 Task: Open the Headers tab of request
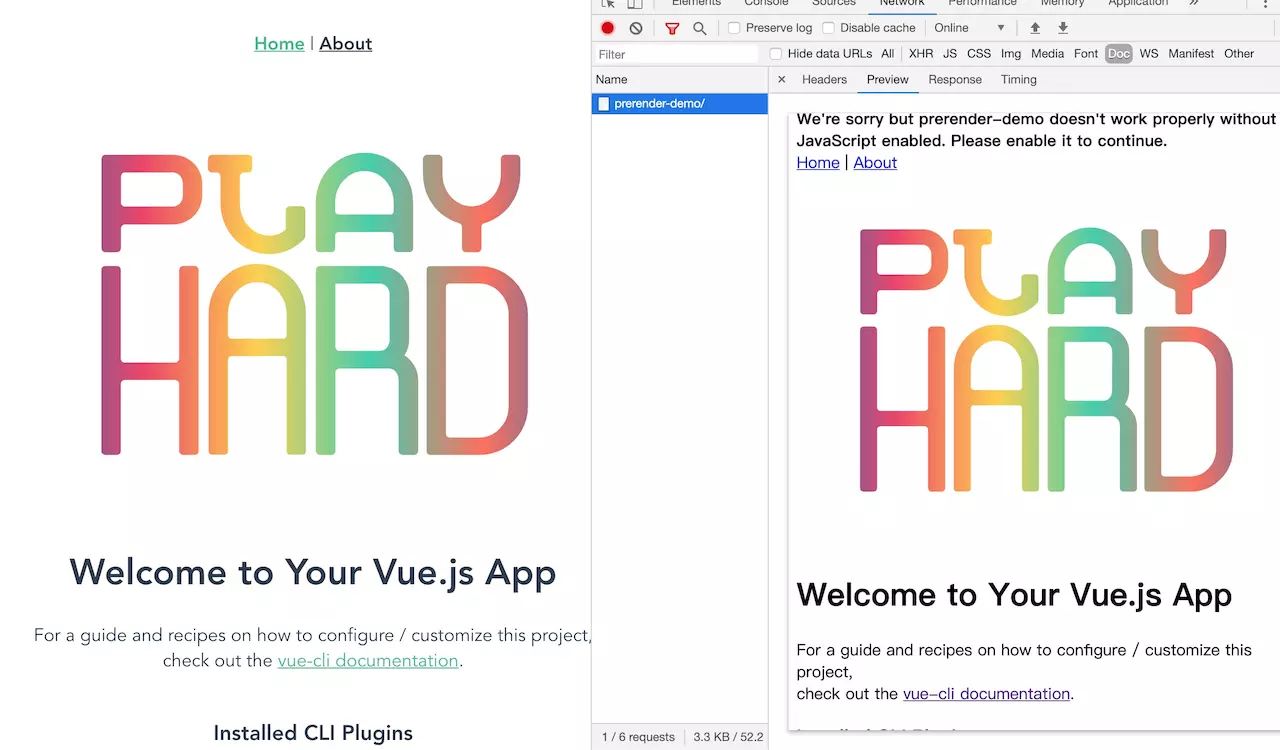824,79
